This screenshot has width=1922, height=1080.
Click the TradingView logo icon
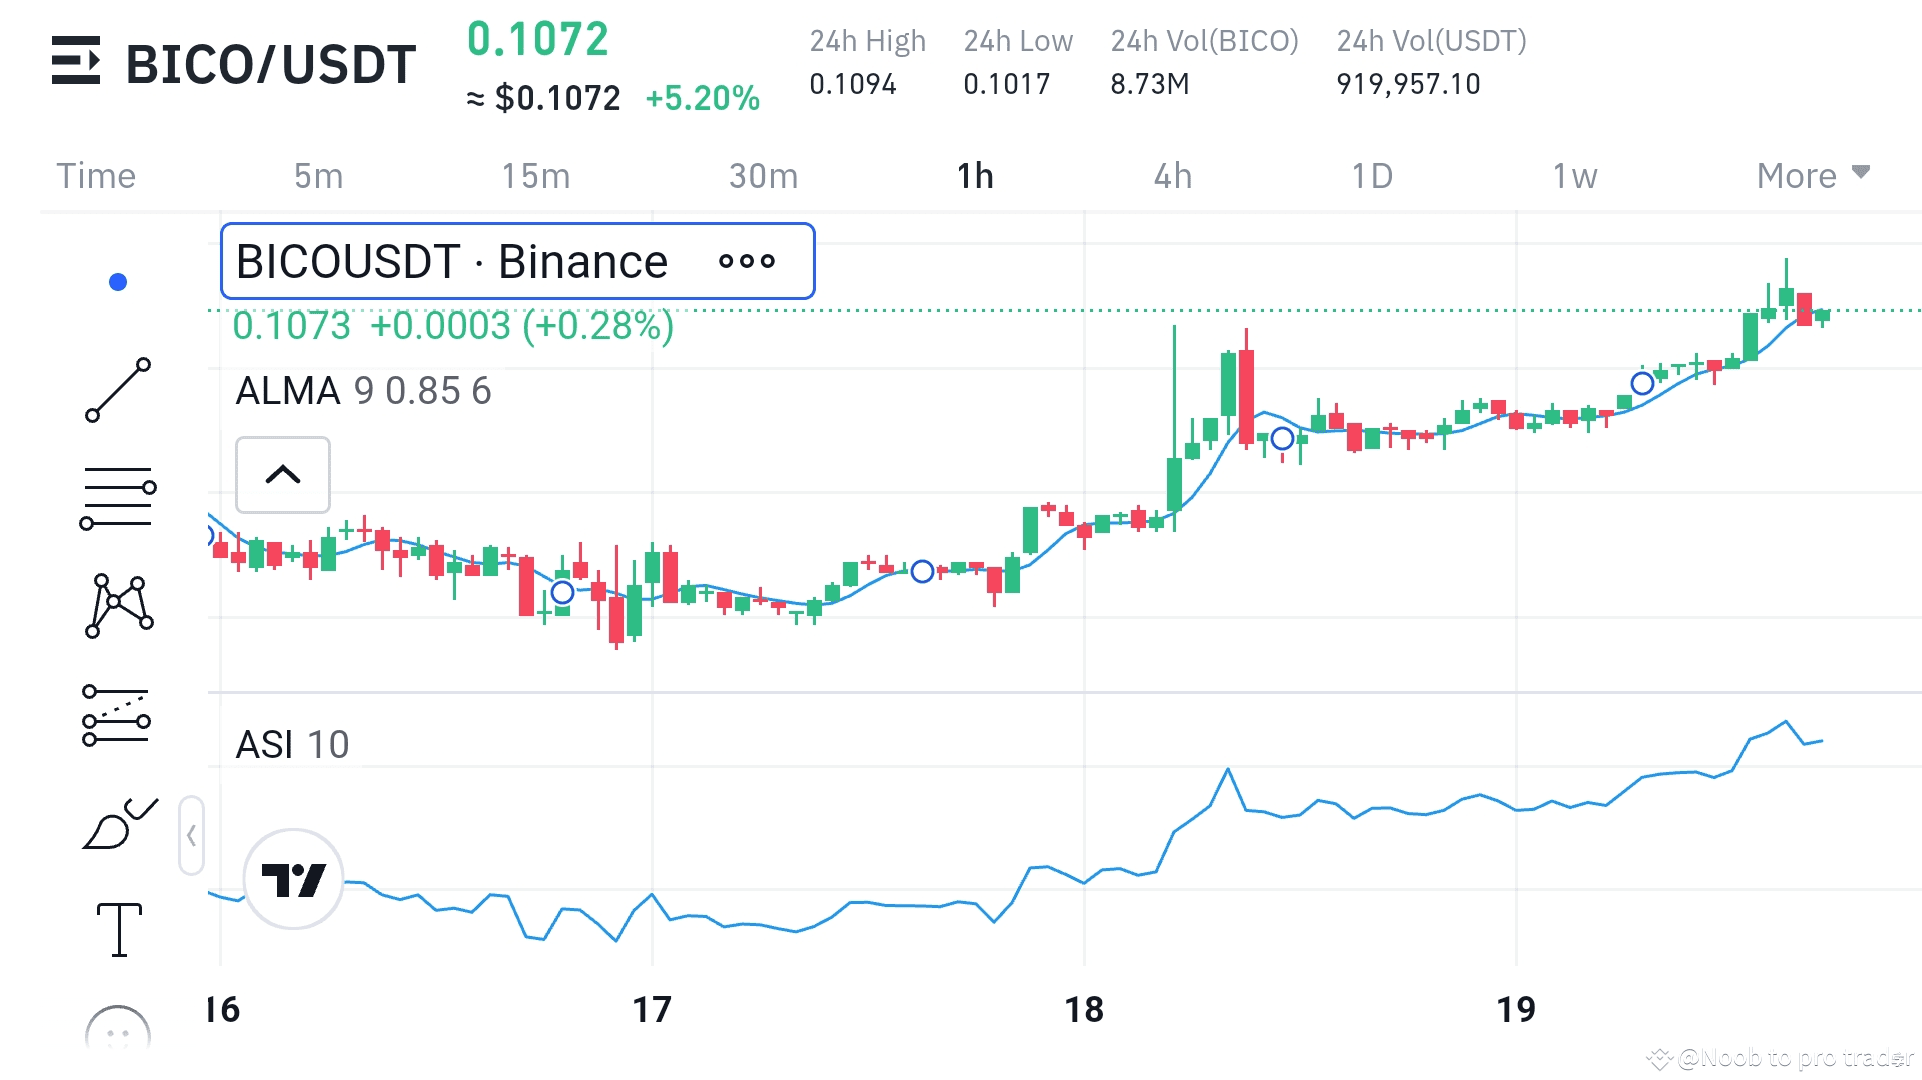coord(293,880)
